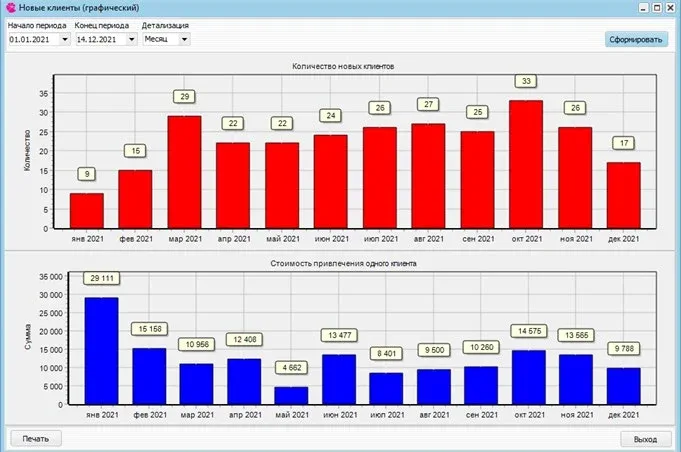The height and width of the screenshot is (452, 681).
Task: Expand the Конец периода date dropdown arrow
Action: point(132,40)
